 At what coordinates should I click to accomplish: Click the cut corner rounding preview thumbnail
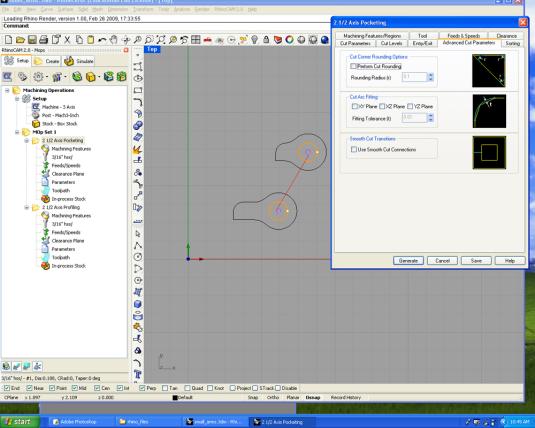[489, 71]
